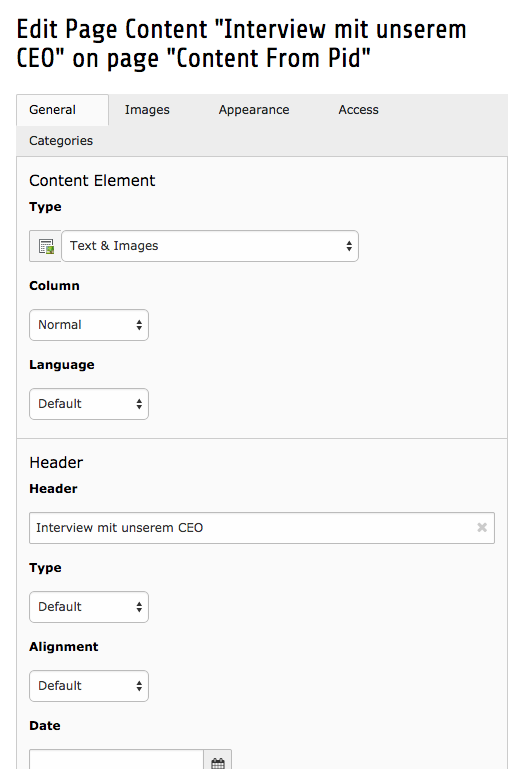Open the header Type dropdown
The image size is (526, 769).
tap(89, 607)
